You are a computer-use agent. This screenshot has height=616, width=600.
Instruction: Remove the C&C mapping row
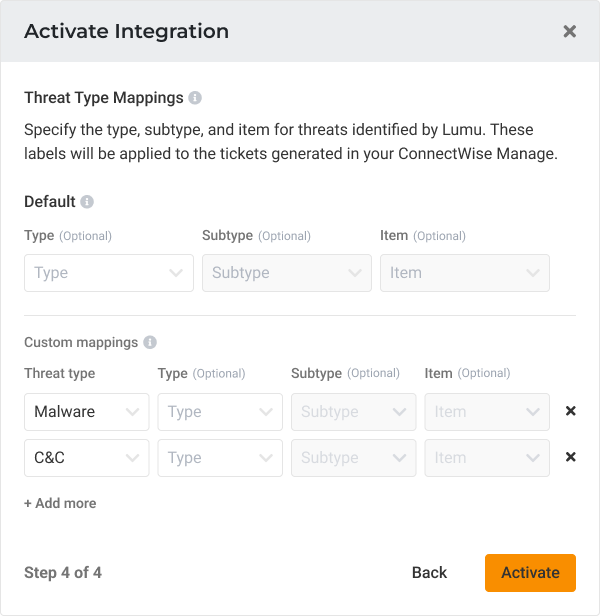(571, 457)
